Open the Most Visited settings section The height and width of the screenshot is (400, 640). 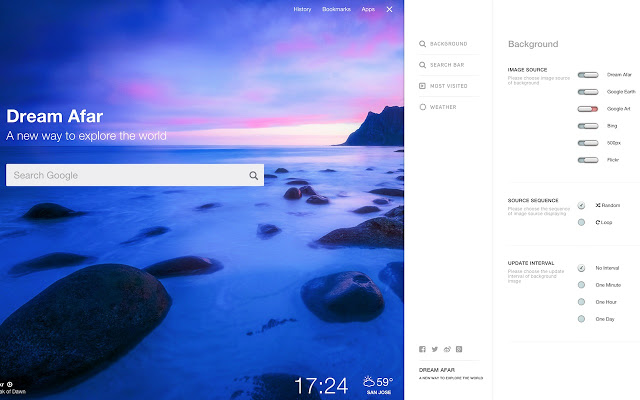[444, 86]
